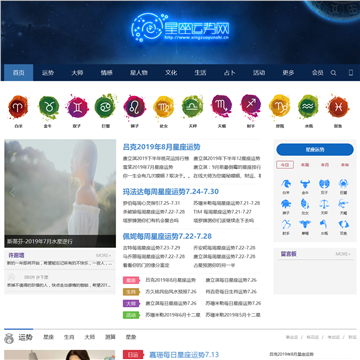The image size is (360, 360).
Task: Open the Virgo 处女 colored badge icon
Action: click(164, 107)
